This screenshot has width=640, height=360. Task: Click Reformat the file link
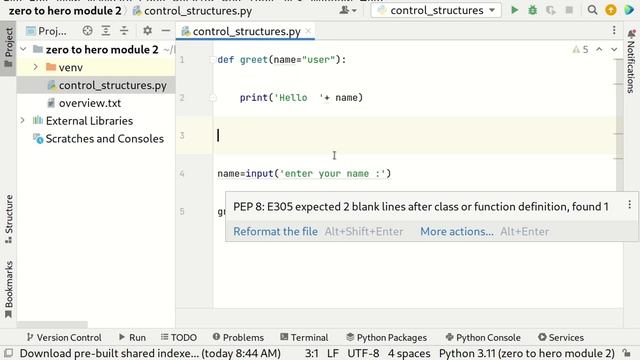click(276, 231)
